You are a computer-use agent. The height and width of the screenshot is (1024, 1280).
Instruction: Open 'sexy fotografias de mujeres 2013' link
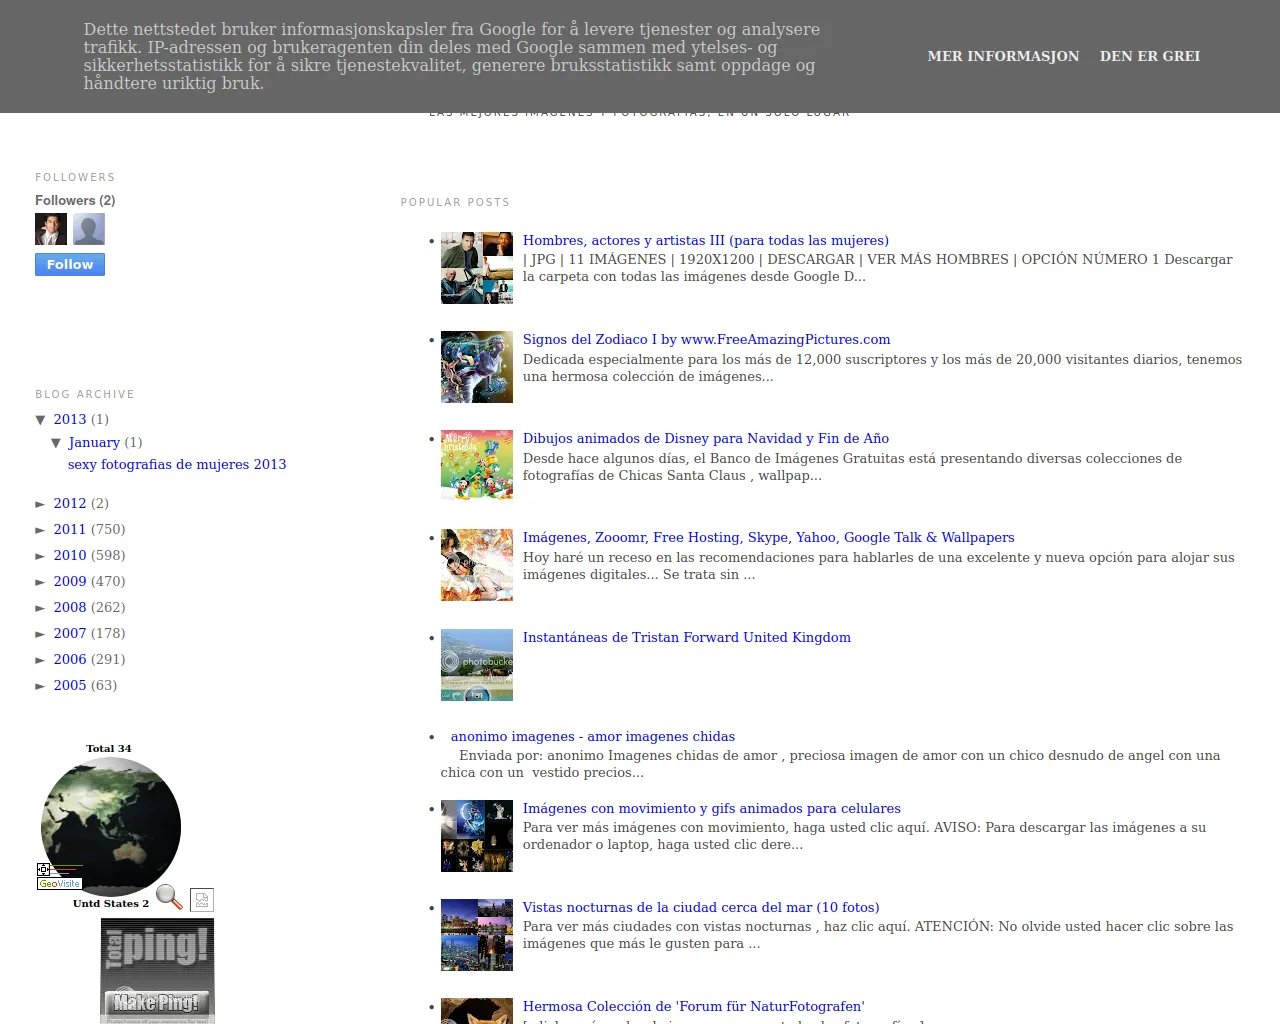pos(177,464)
